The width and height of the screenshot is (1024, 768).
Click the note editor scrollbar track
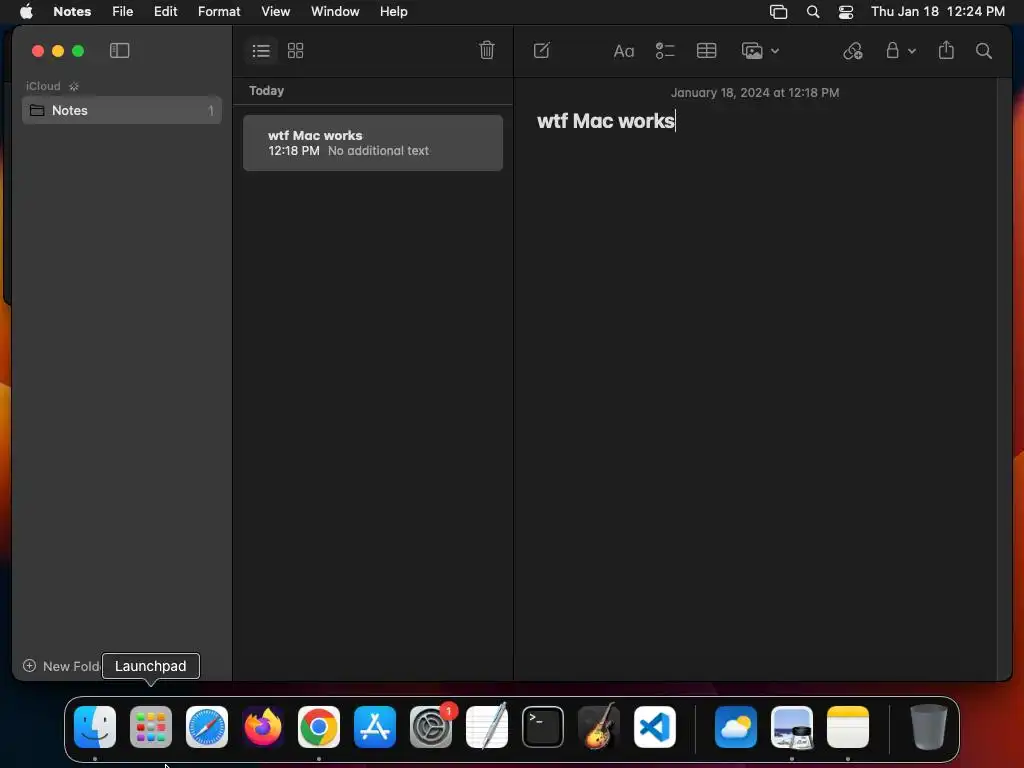pos(1004,379)
